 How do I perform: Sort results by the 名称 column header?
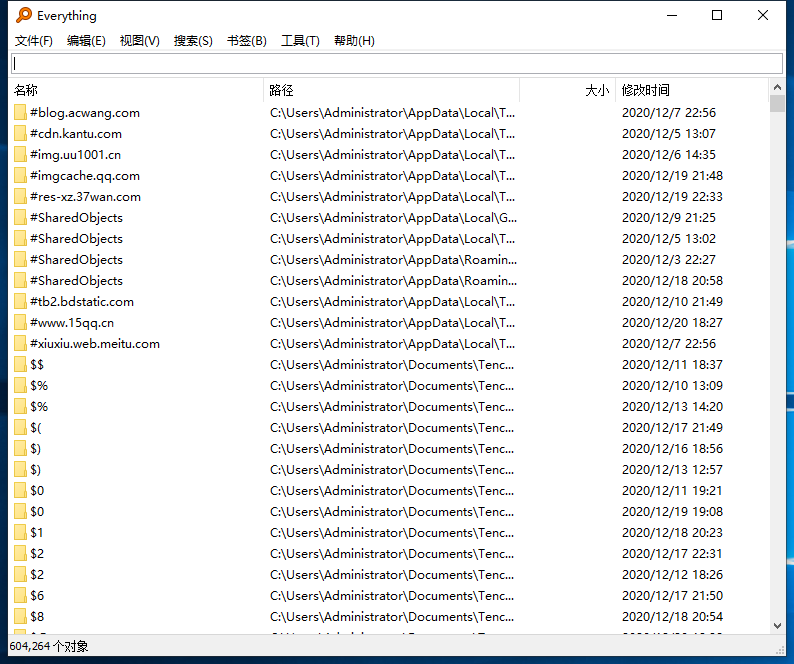(x=136, y=90)
